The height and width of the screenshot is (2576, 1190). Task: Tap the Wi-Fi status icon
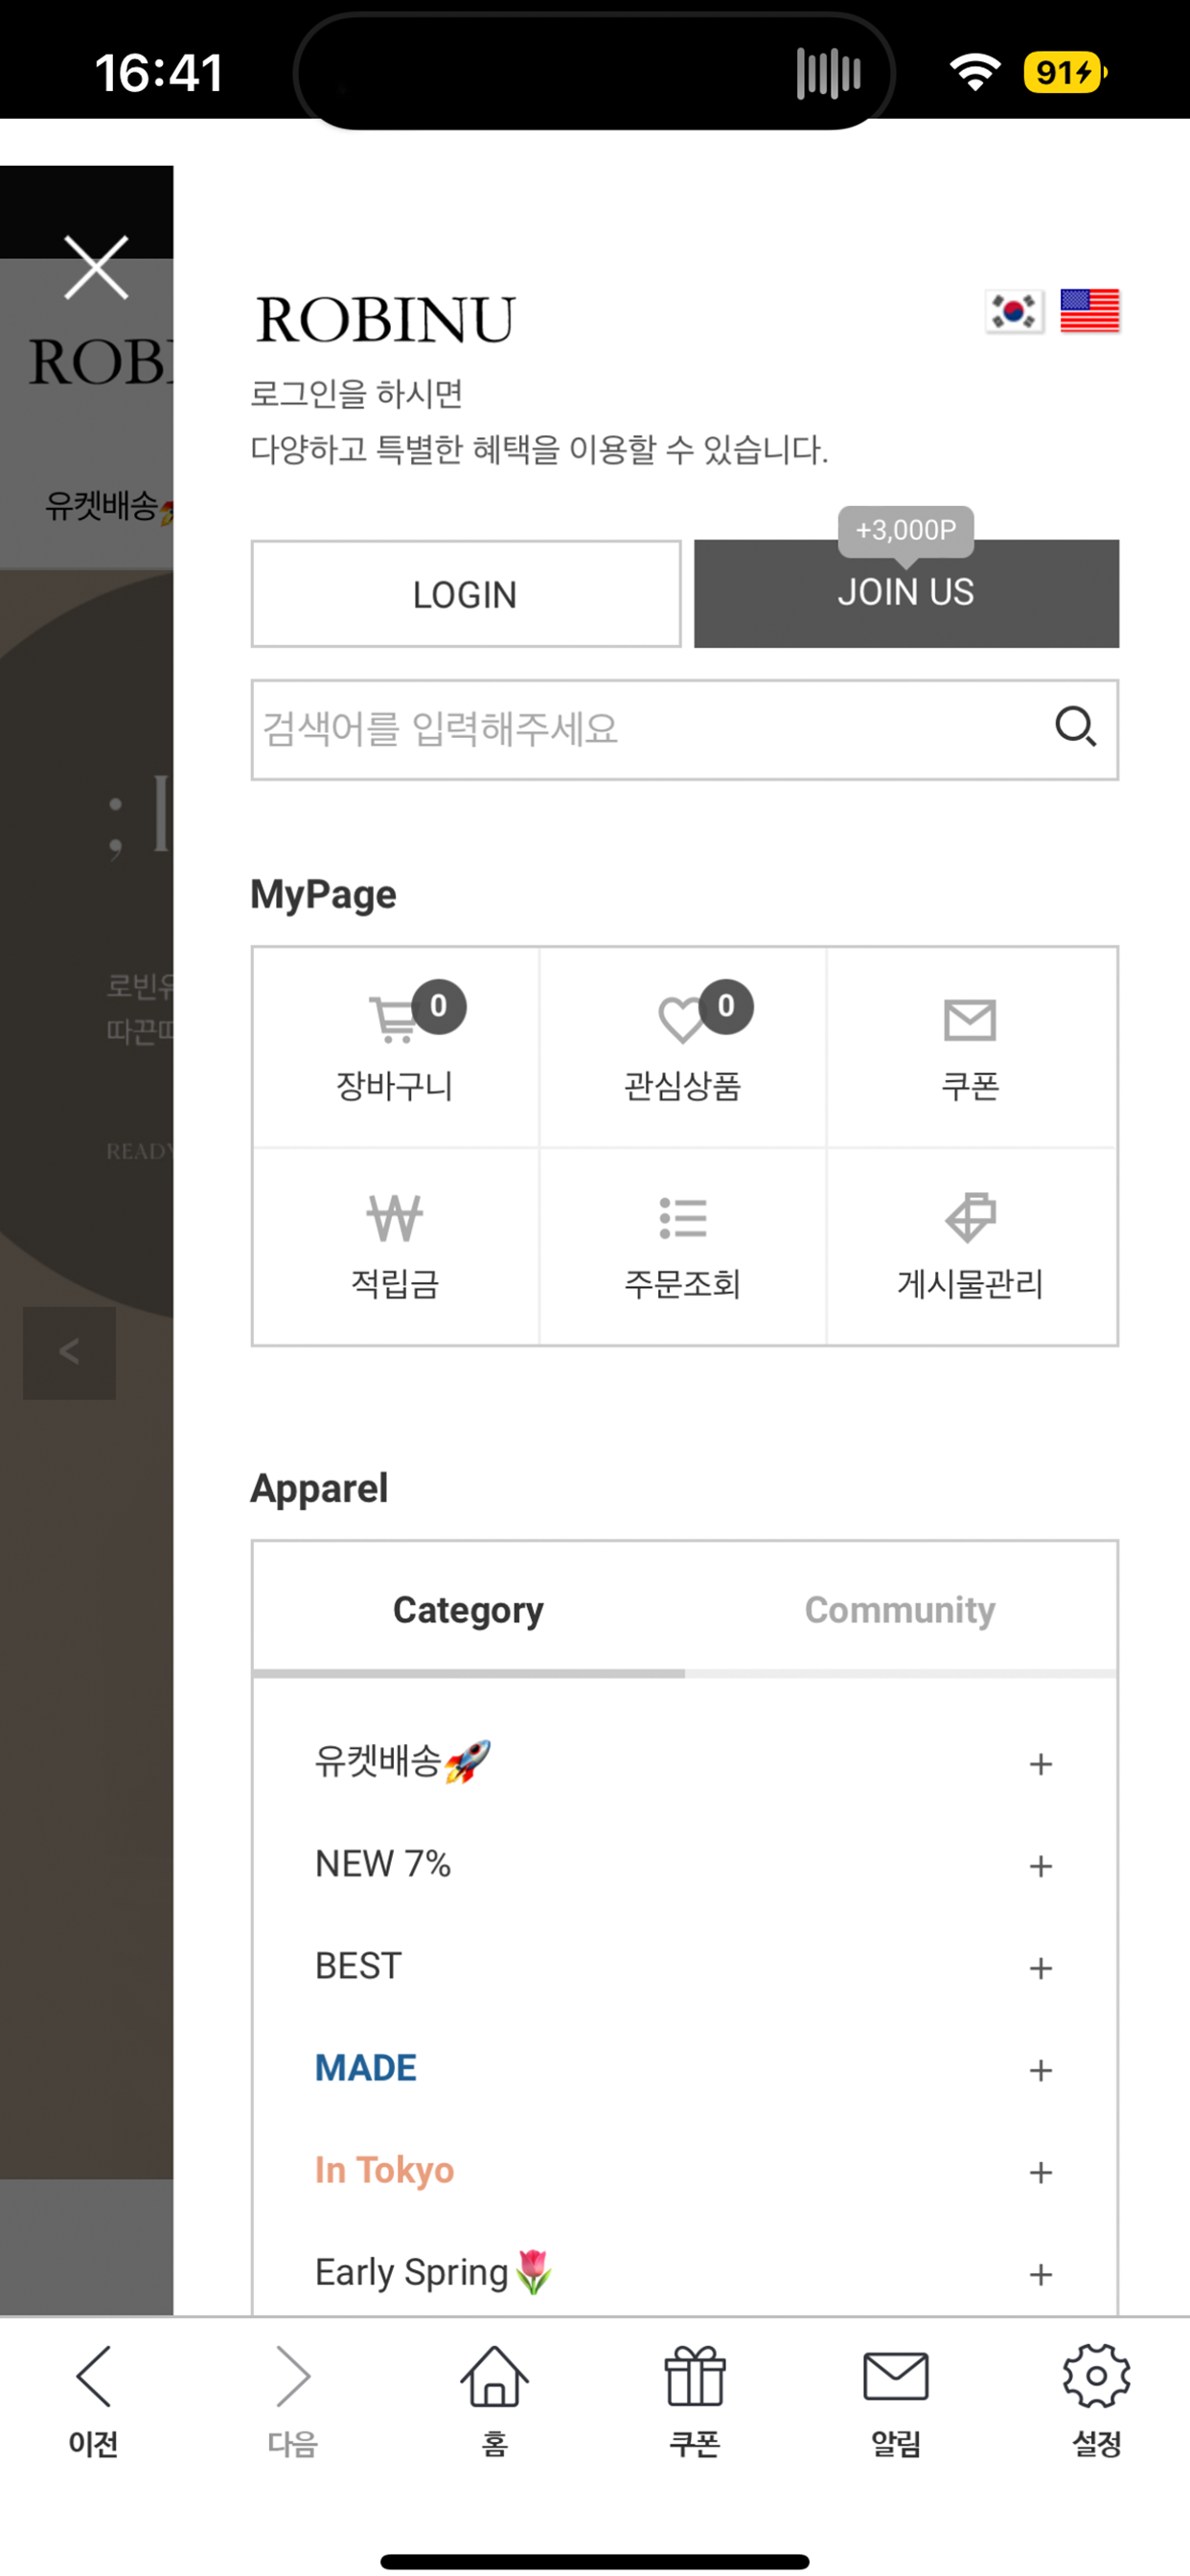click(x=975, y=72)
